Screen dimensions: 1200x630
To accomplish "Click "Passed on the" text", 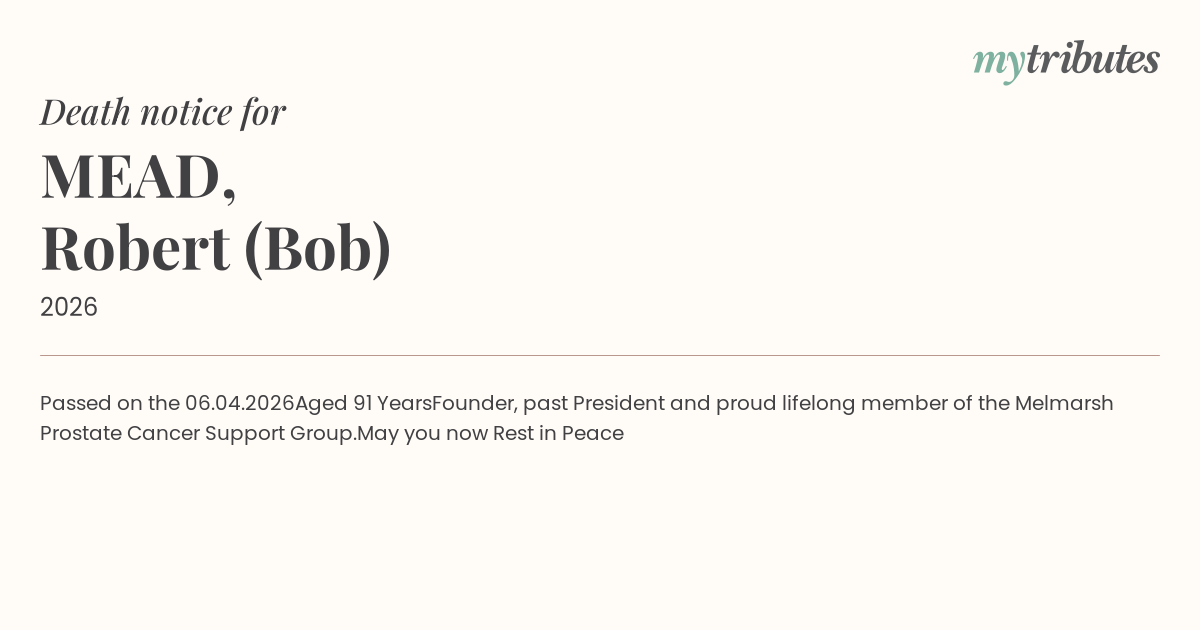I will [110, 404].
